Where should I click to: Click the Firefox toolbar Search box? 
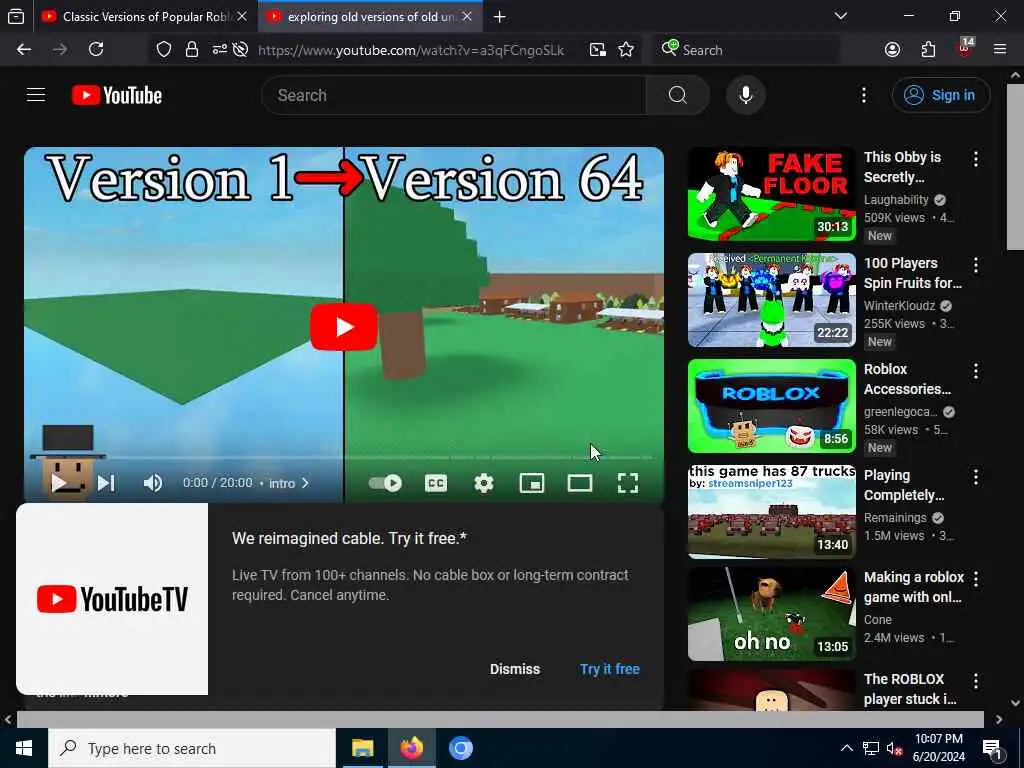coord(746,50)
